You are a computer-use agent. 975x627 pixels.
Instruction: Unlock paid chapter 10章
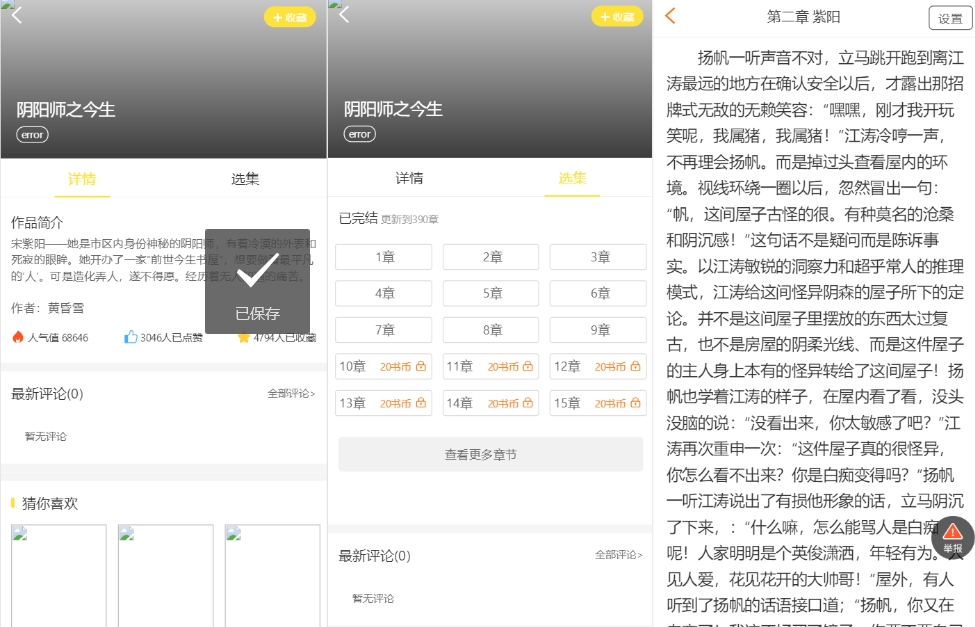click(x=384, y=366)
